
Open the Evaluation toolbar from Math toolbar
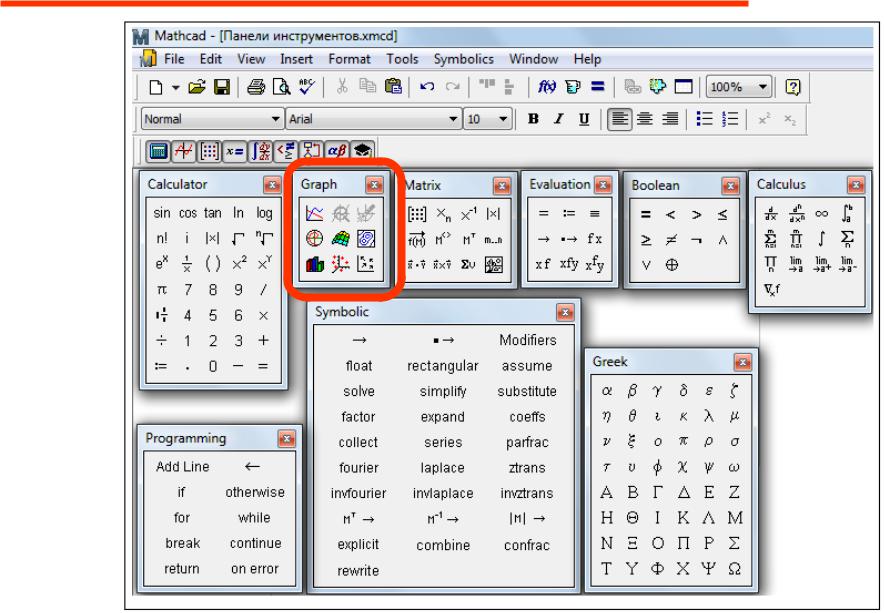[x=235, y=151]
